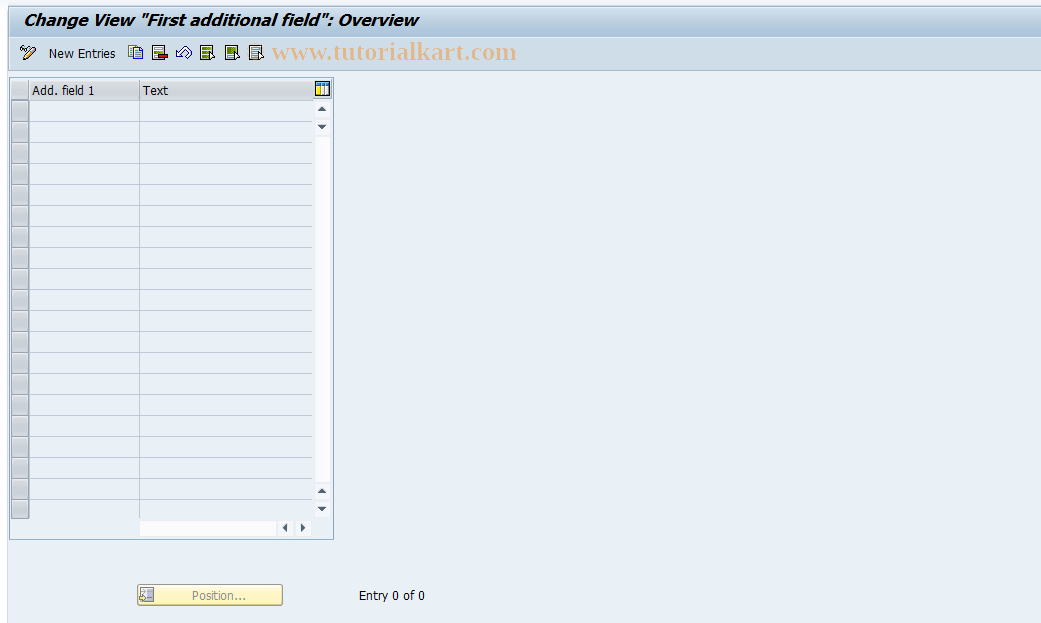Screen dimensions: 1041x623
Task: Click first row Text cell
Action: click(226, 111)
